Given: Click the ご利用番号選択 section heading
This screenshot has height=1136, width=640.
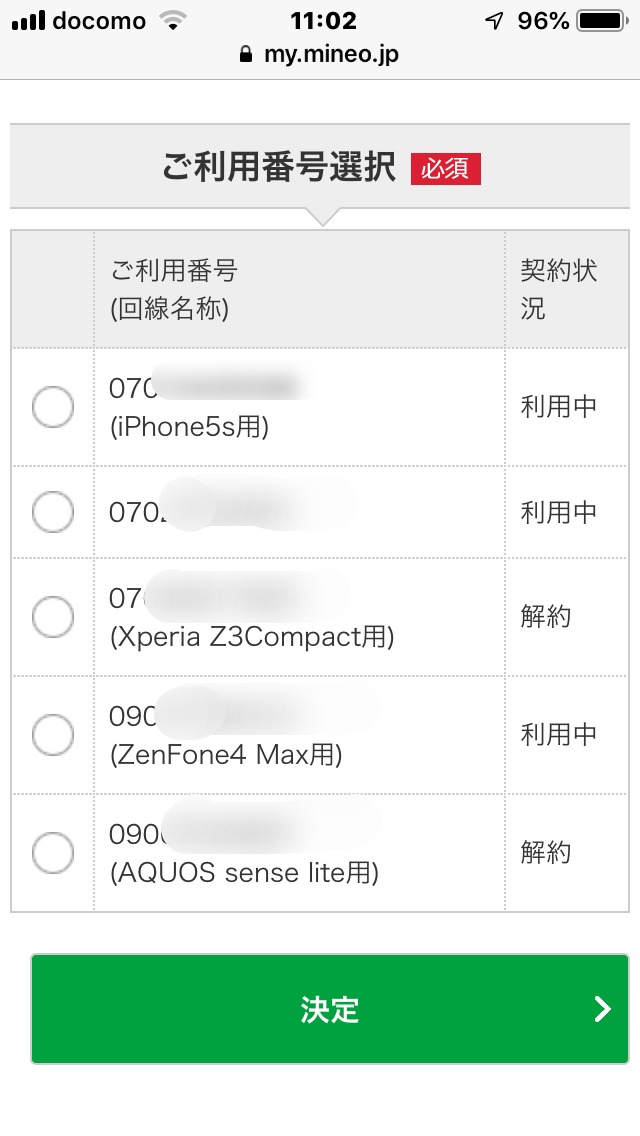Looking at the screenshot, I should point(279,167).
